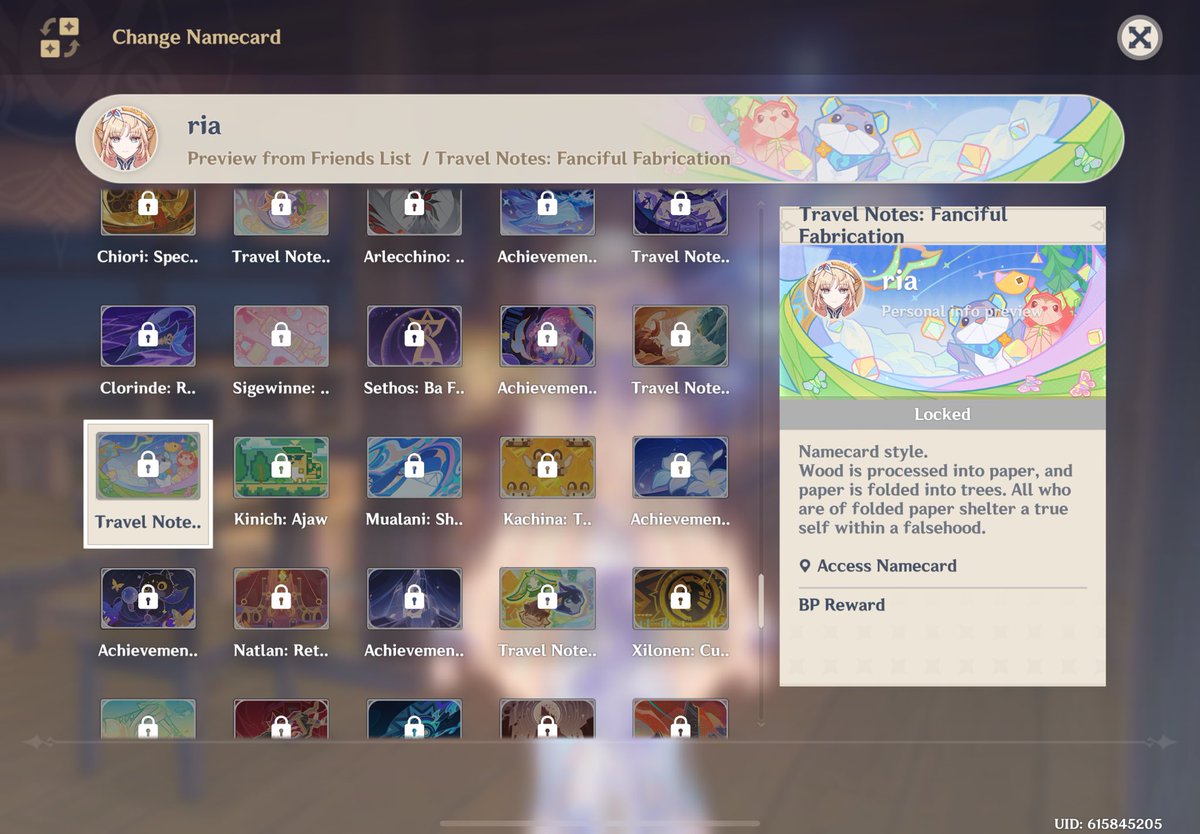Select the Mualani: Sh.. namecard
This screenshot has height=834, width=1200.
(414, 483)
